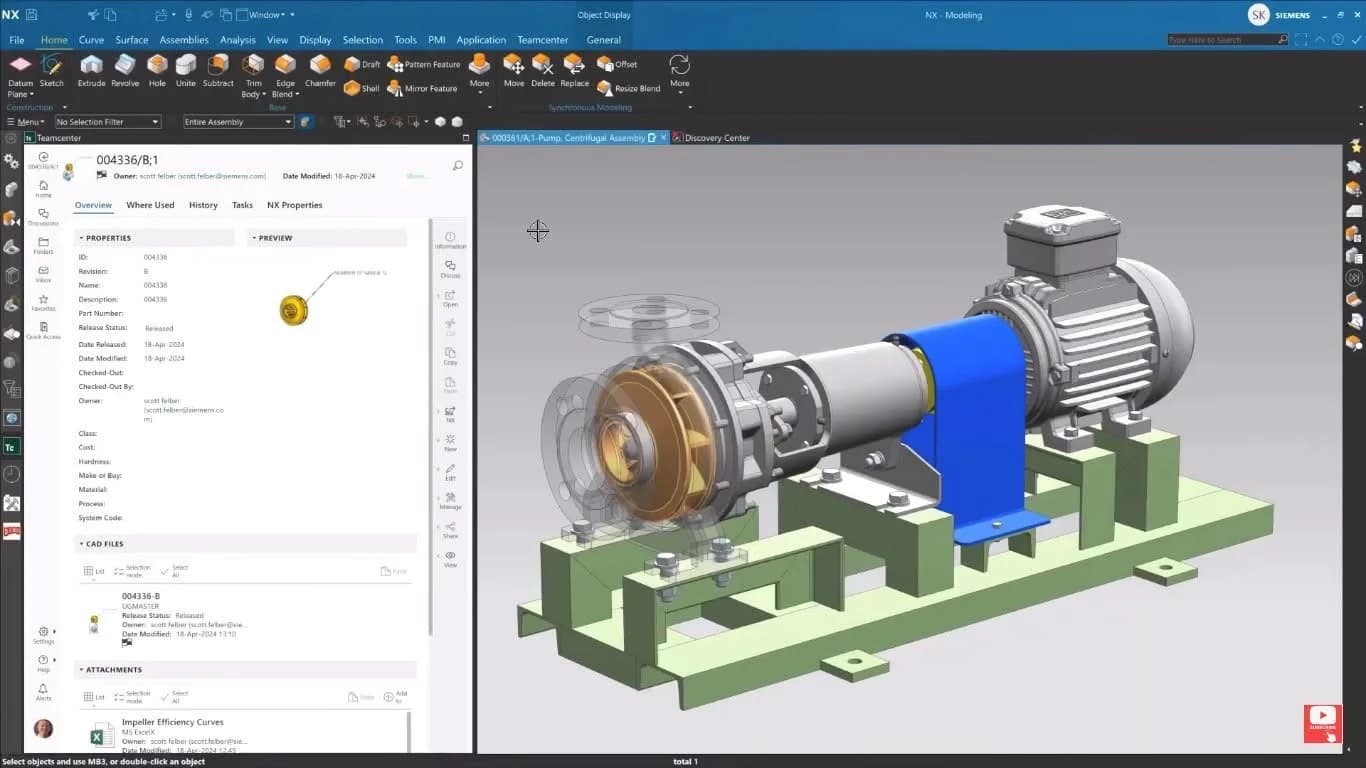Open the Mirror Feature tool
The width and height of the screenshot is (1366, 768).
point(422,88)
